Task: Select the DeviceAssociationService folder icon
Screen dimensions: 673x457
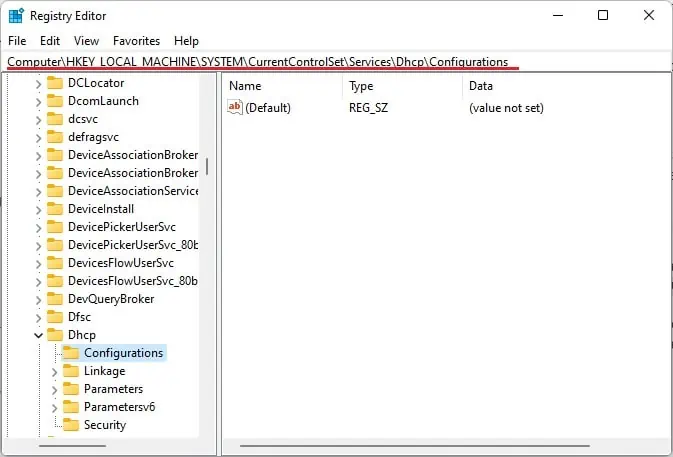Action: point(55,191)
